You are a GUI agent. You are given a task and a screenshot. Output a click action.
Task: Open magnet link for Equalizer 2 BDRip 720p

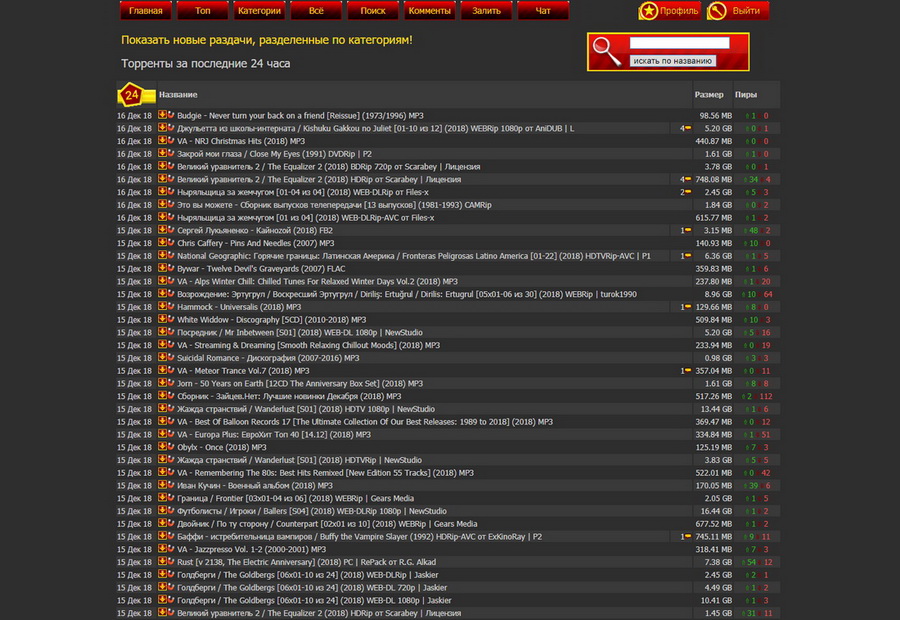pyautogui.click(x=170, y=166)
